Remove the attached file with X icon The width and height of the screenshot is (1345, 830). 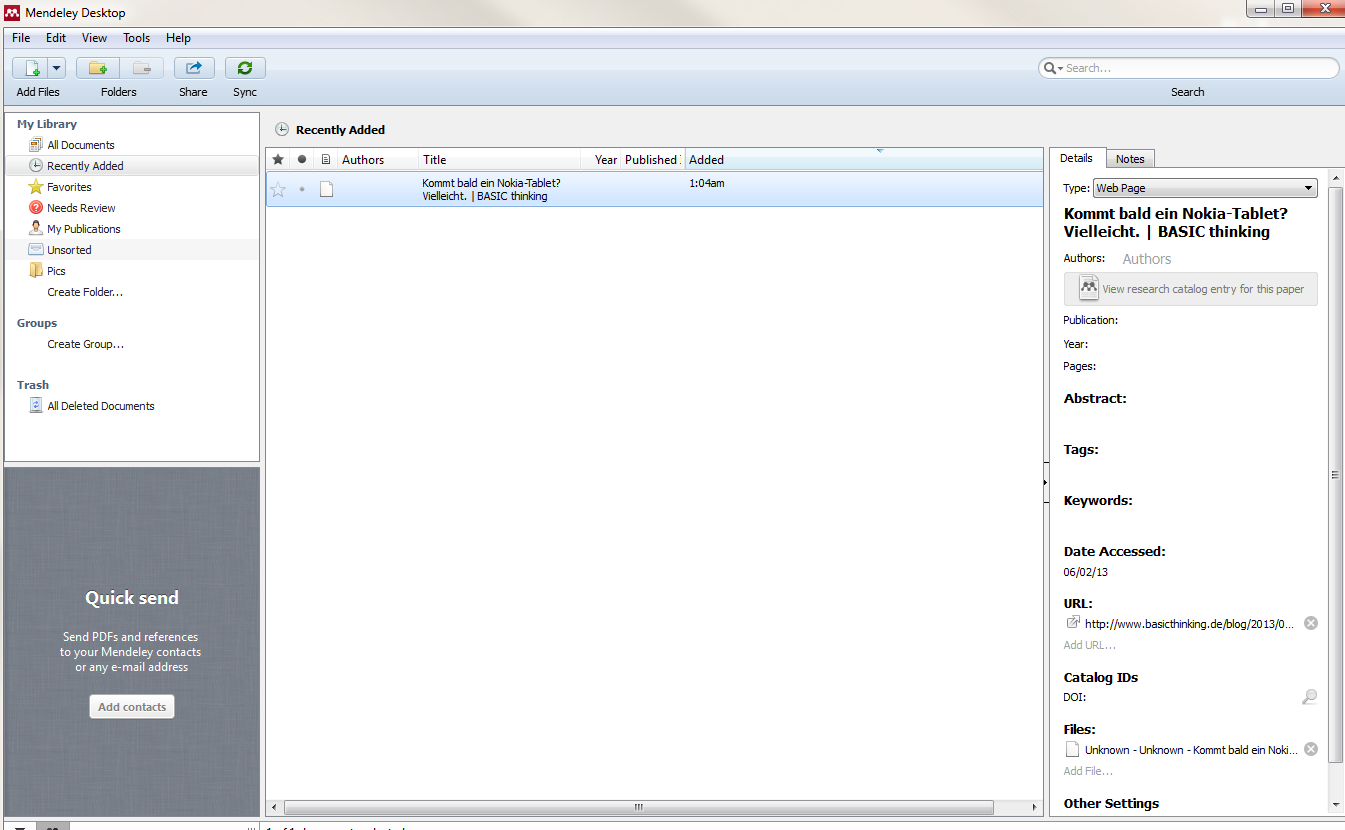pyautogui.click(x=1311, y=749)
